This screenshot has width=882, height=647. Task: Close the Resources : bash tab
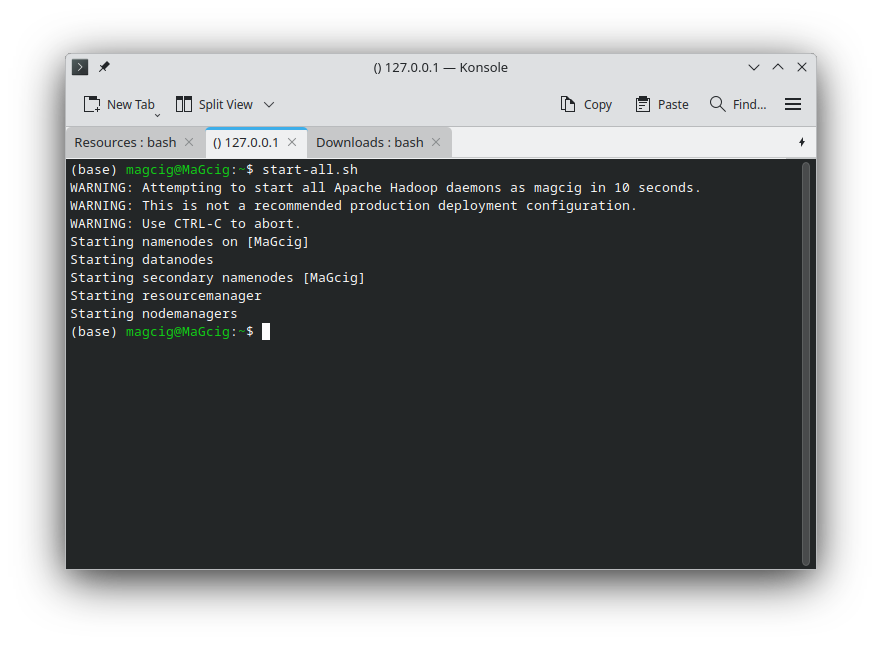click(x=189, y=142)
